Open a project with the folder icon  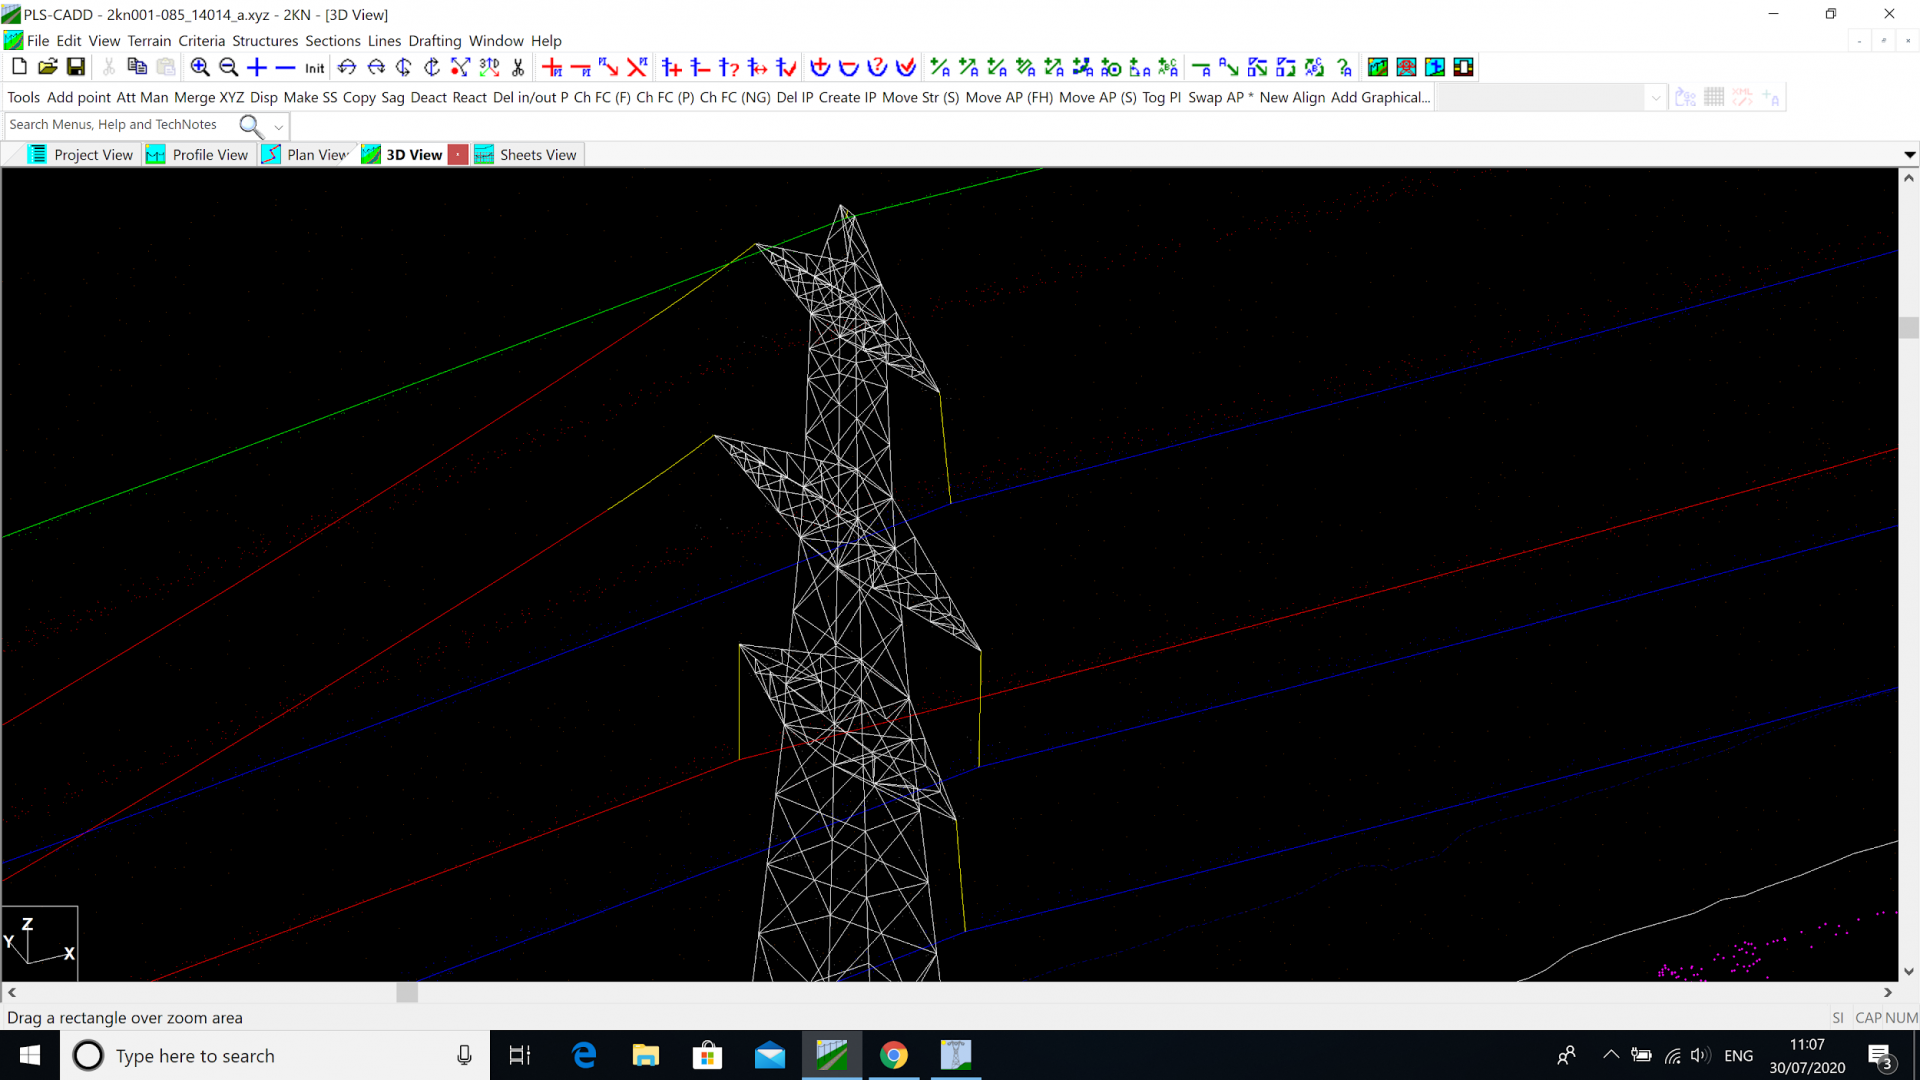[x=47, y=67]
